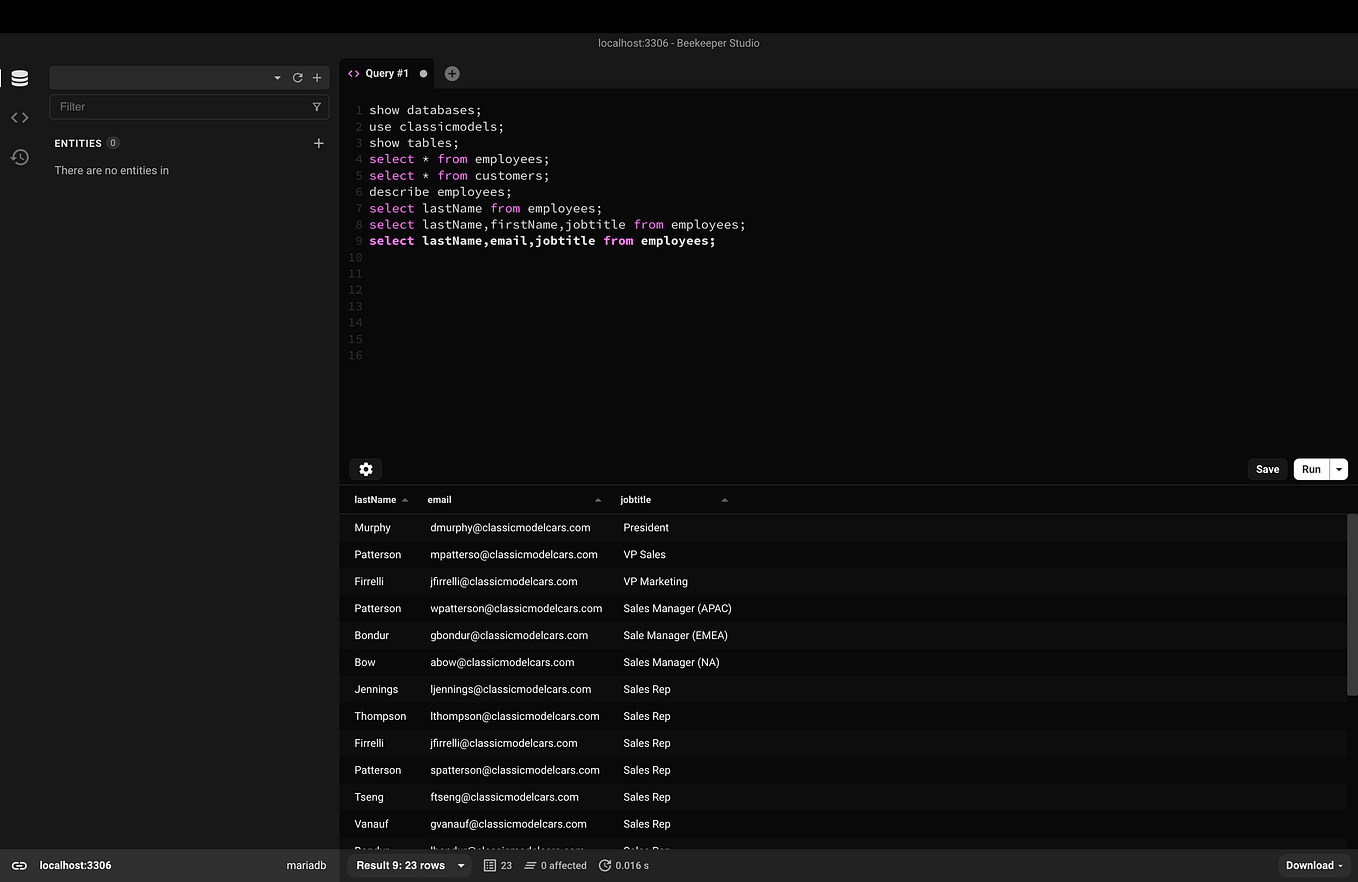
Task: Open the Run button dropdown arrow
Action: 1338,469
